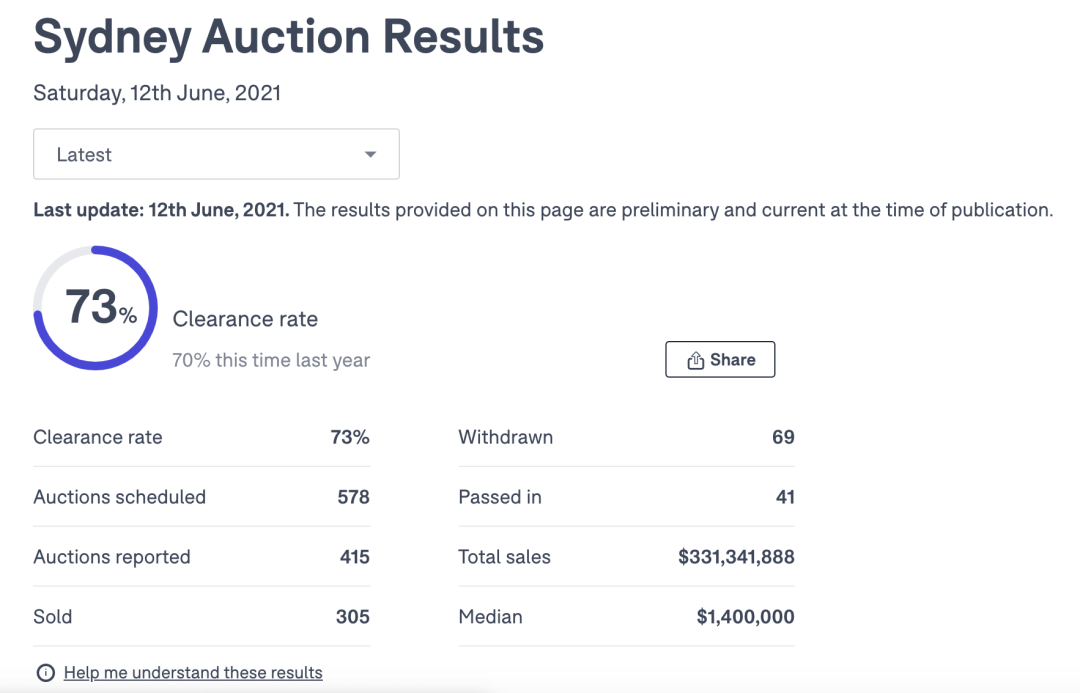
Task: Click the date "Saturday, 12th June, 2021"
Action: tap(157, 93)
